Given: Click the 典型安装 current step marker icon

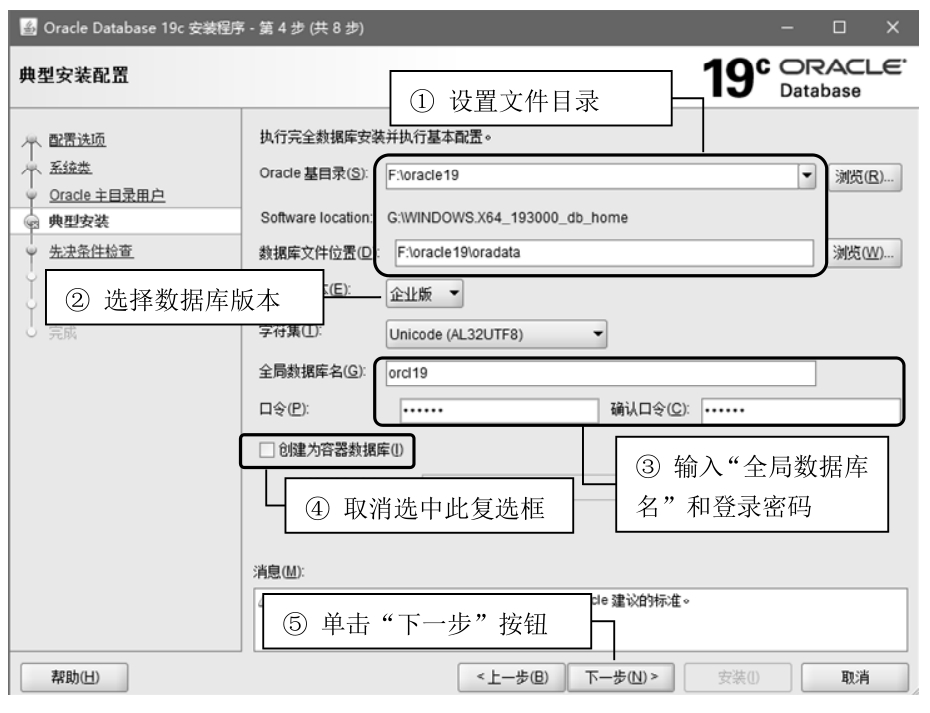Looking at the screenshot, I should tap(31, 222).
